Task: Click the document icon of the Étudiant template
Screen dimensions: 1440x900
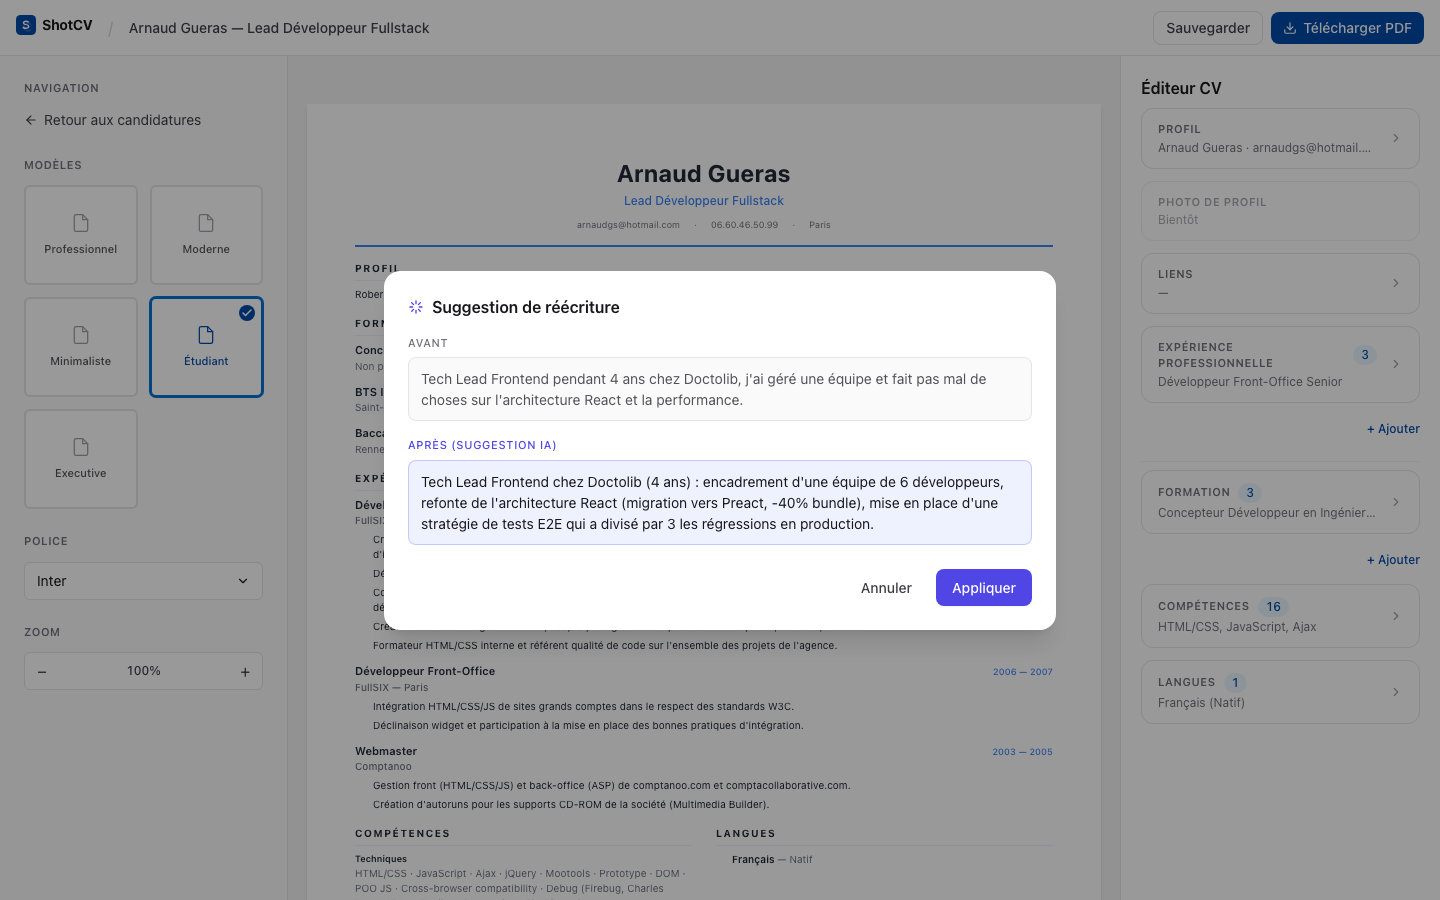Action: tap(206, 334)
